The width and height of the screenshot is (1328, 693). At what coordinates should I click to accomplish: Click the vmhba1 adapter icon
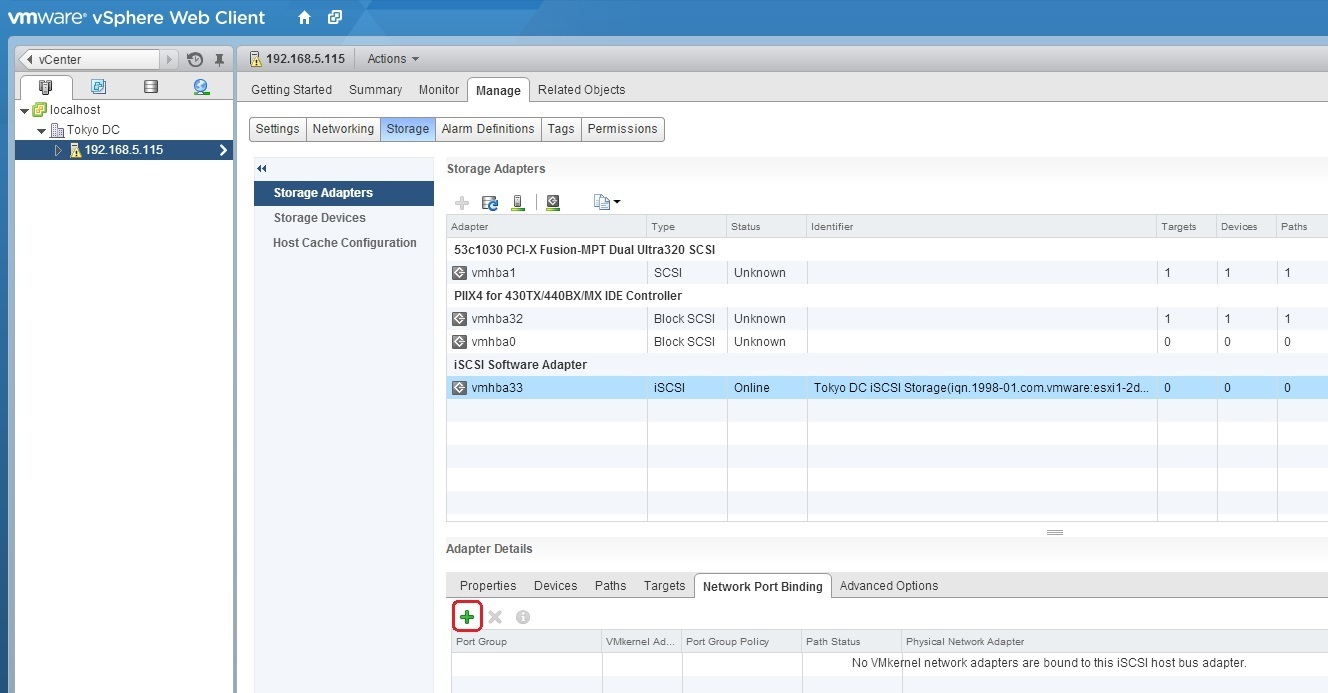pyautogui.click(x=460, y=273)
